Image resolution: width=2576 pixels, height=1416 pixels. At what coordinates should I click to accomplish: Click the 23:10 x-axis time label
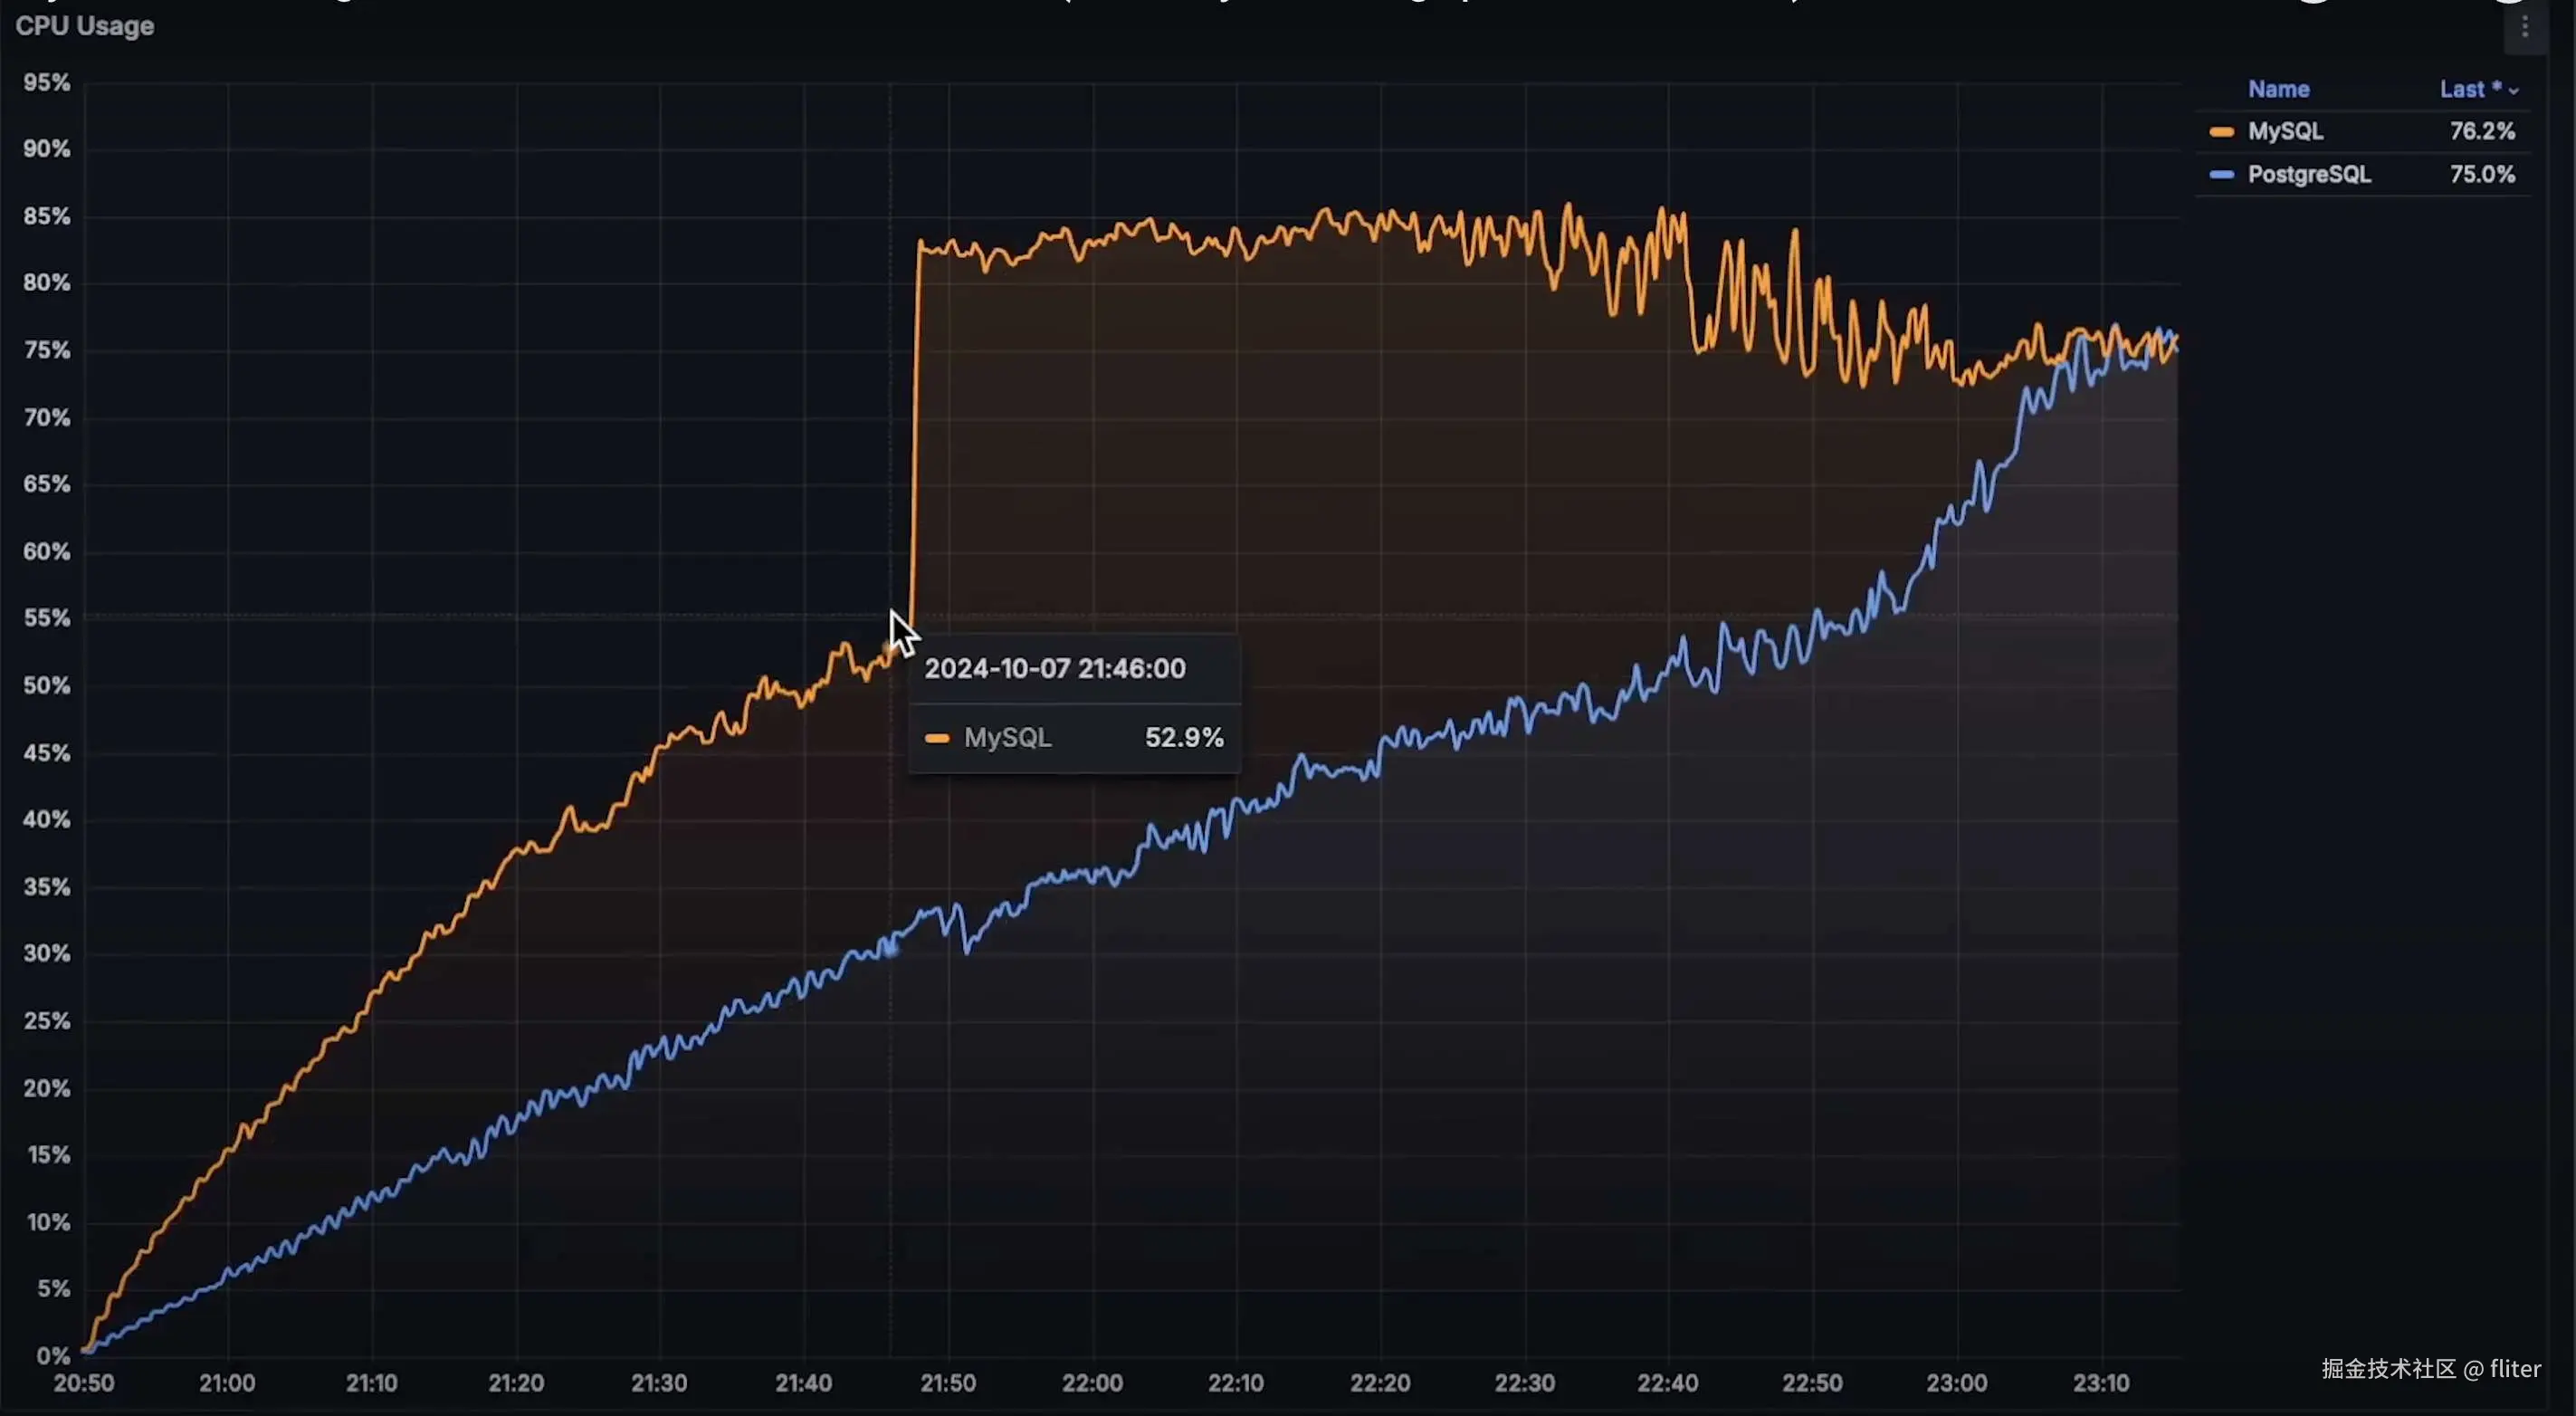click(x=2100, y=1382)
